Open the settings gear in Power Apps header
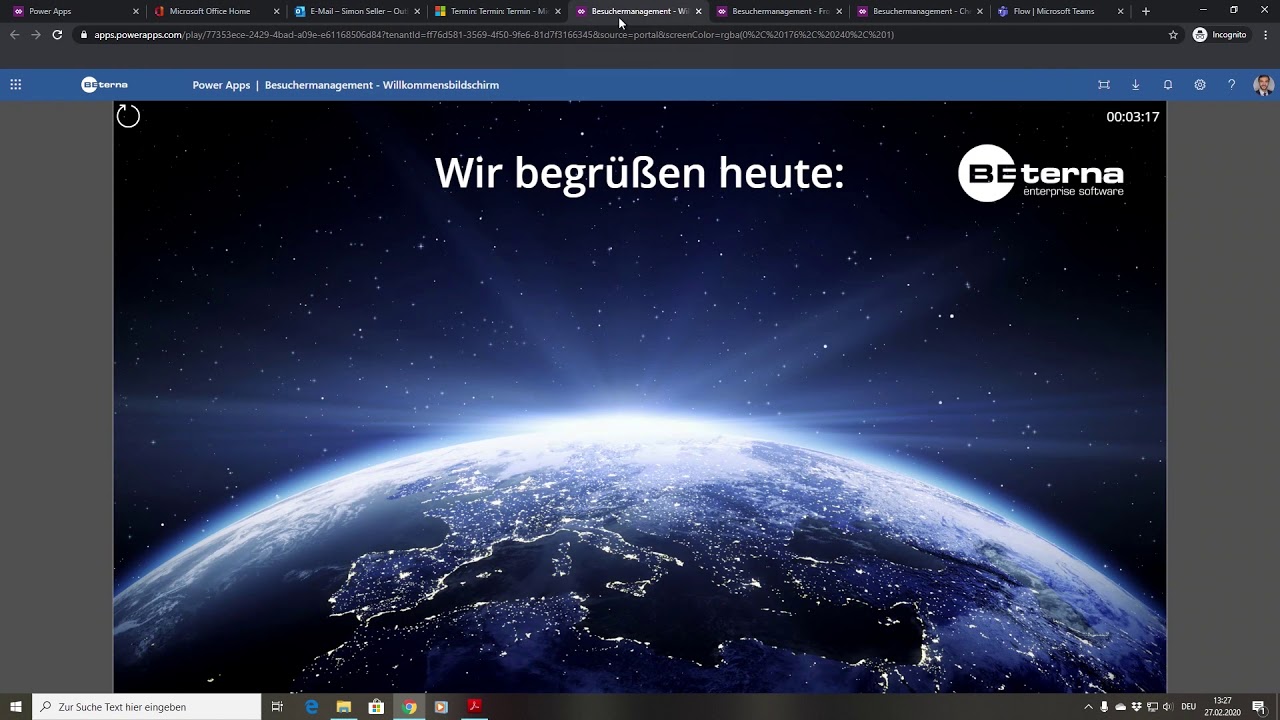 point(1200,85)
